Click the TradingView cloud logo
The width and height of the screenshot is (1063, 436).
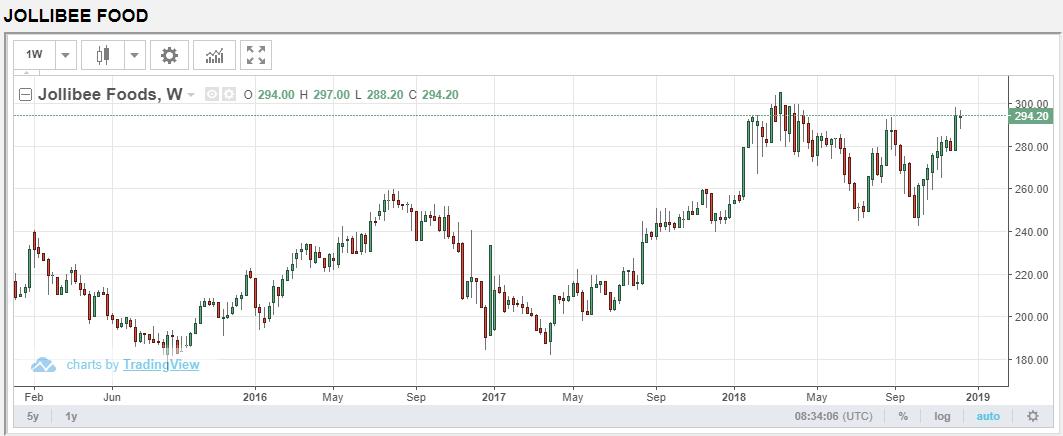(x=43, y=365)
